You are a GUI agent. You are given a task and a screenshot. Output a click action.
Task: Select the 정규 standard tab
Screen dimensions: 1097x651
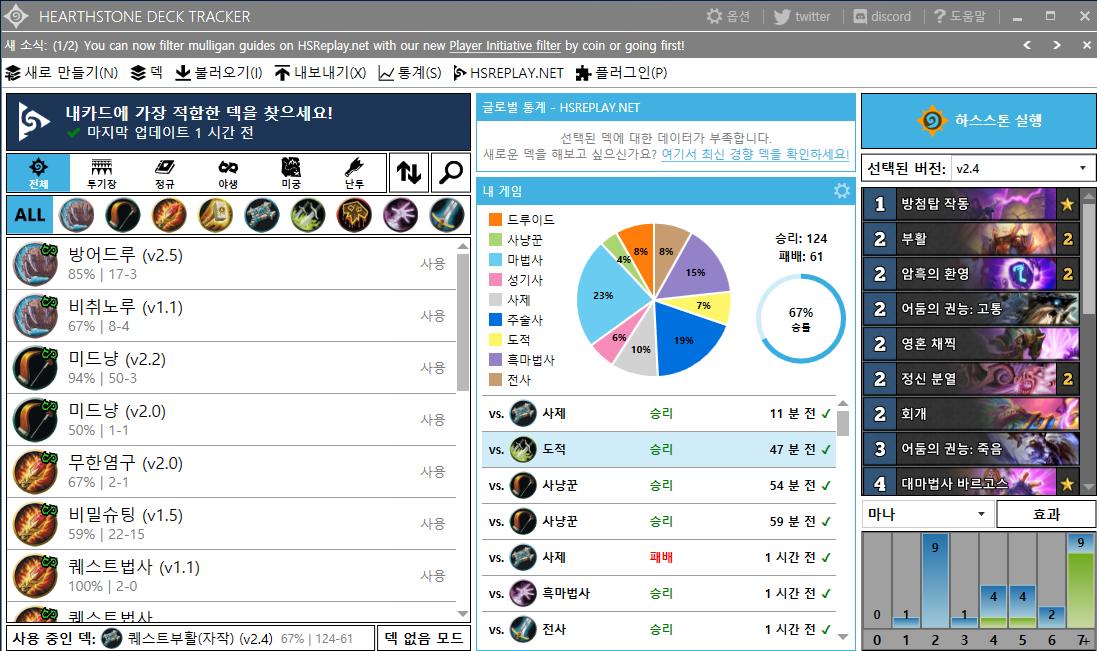pos(164,173)
